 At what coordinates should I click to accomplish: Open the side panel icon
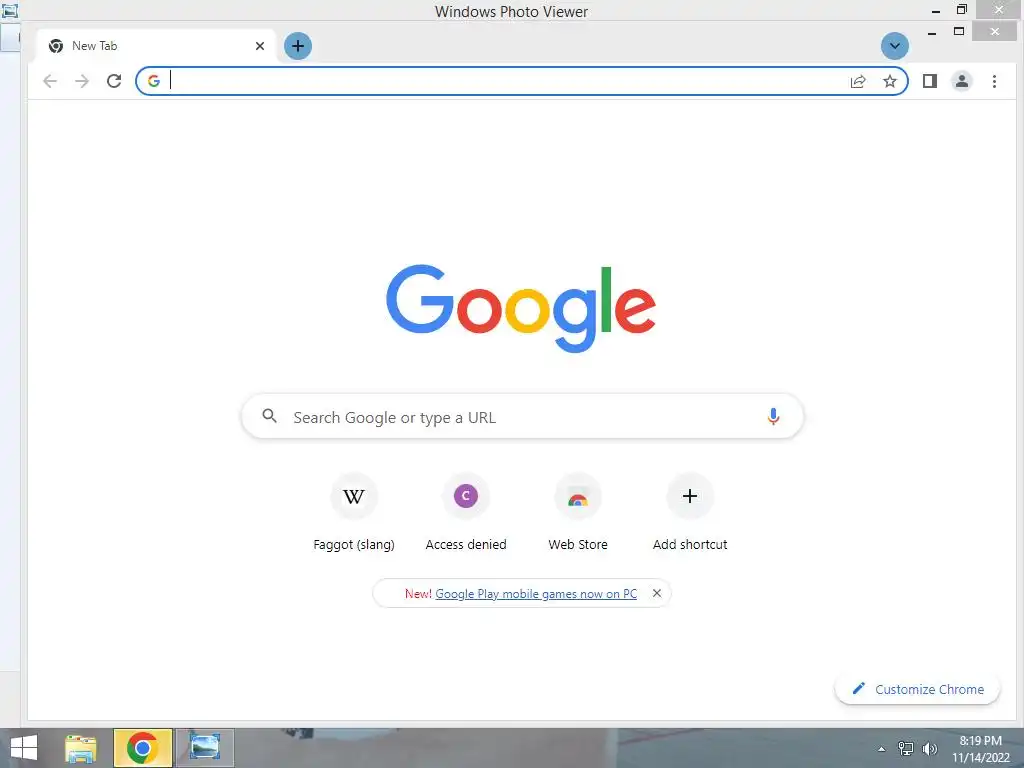pyautogui.click(x=929, y=81)
